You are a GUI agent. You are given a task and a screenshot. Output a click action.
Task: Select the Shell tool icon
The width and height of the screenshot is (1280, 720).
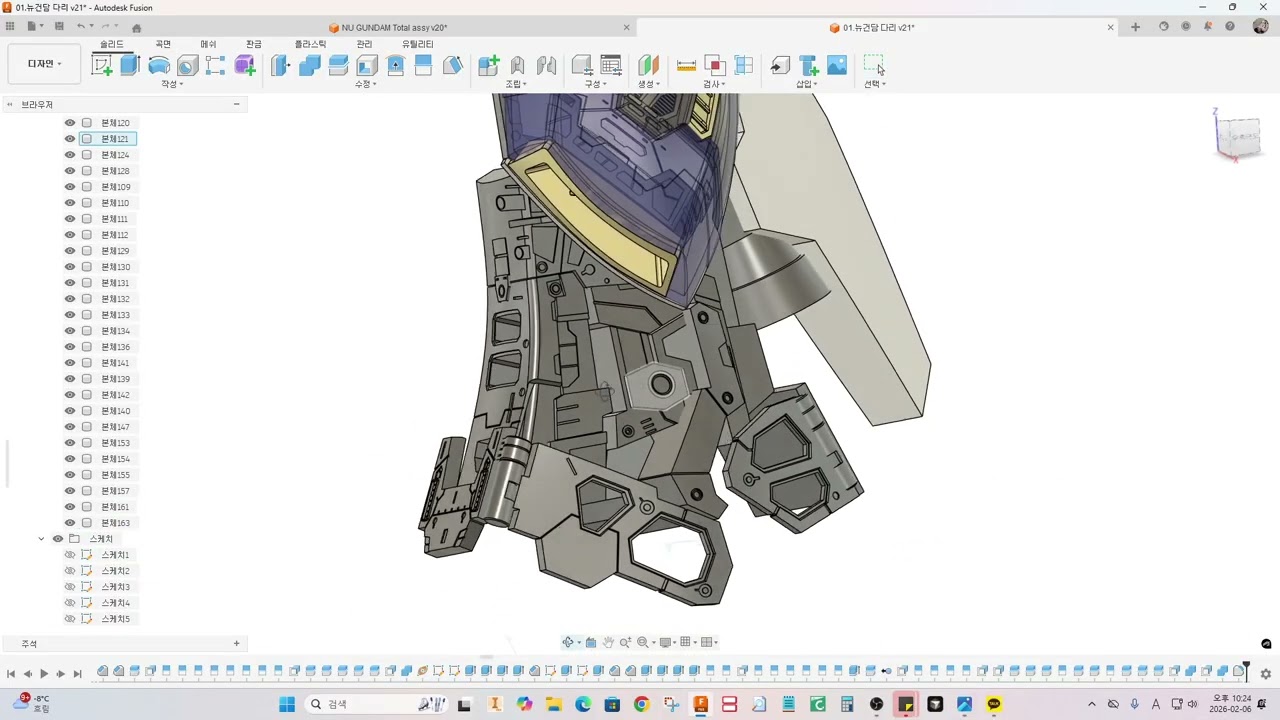pos(367,66)
